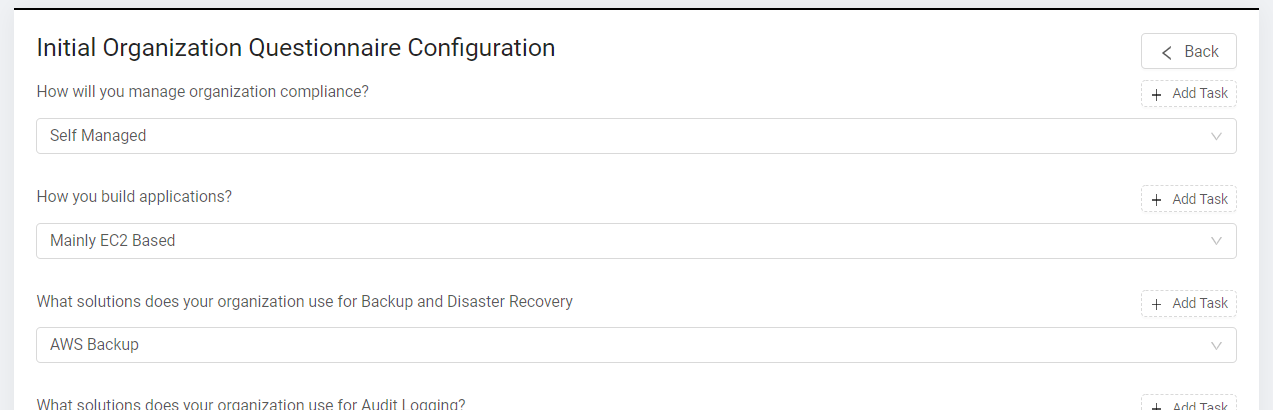The height and width of the screenshot is (410, 1273).
Task: Click the plus icon for organization compliance task
Action: tap(1157, 94)
